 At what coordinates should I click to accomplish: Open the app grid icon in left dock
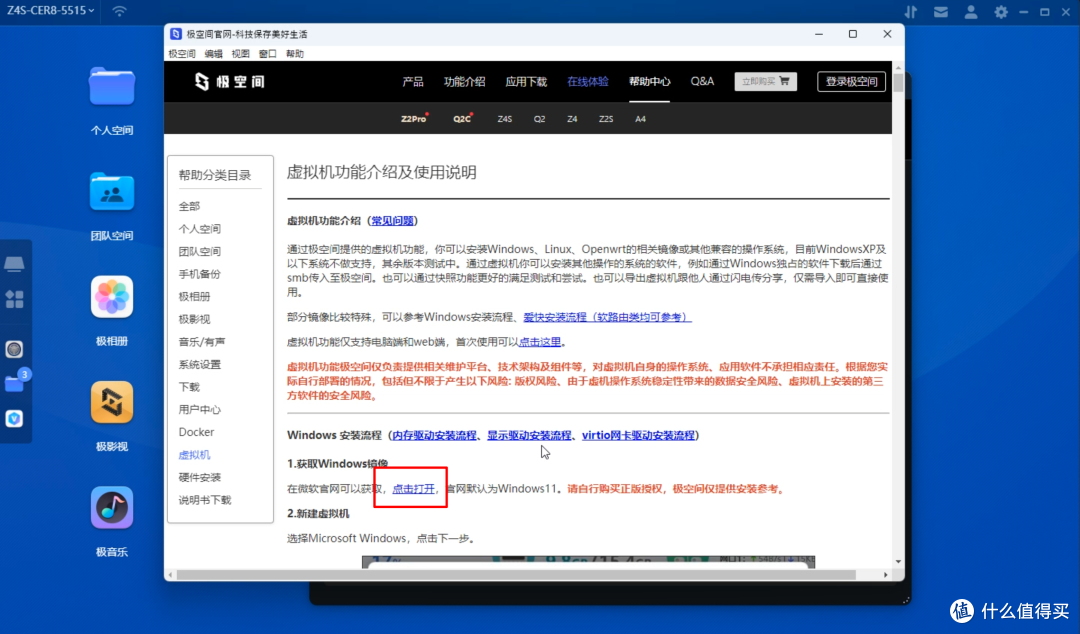(x=14, y=299)
